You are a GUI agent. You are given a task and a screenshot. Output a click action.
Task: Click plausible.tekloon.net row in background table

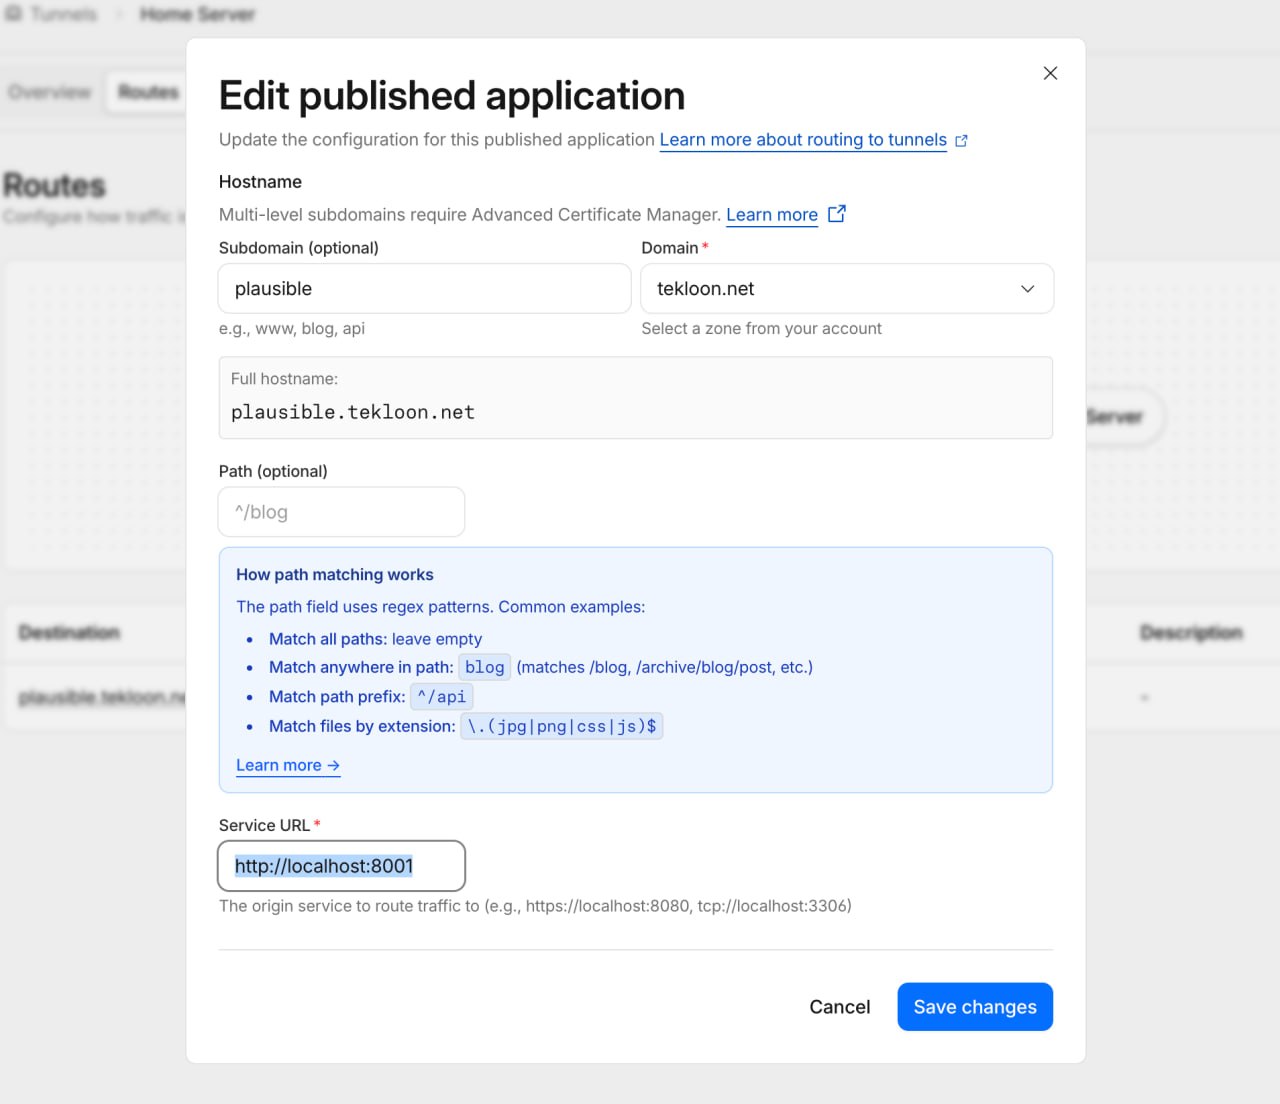[x=100, y=697]
